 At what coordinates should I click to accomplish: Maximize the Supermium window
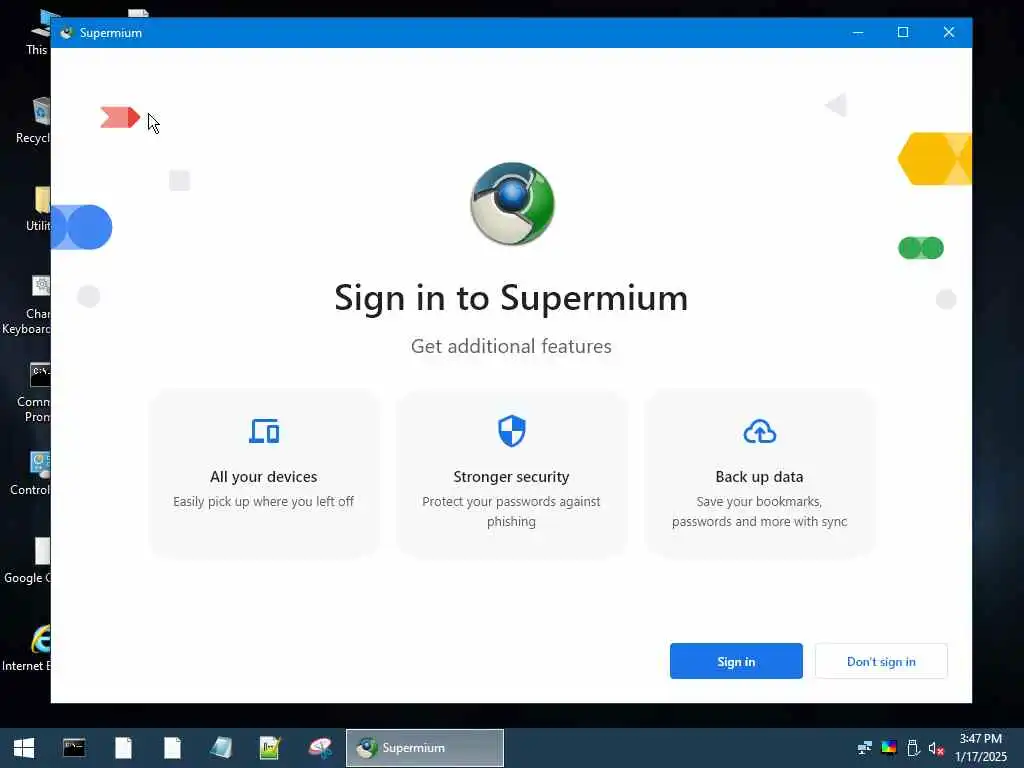[903, 32]
